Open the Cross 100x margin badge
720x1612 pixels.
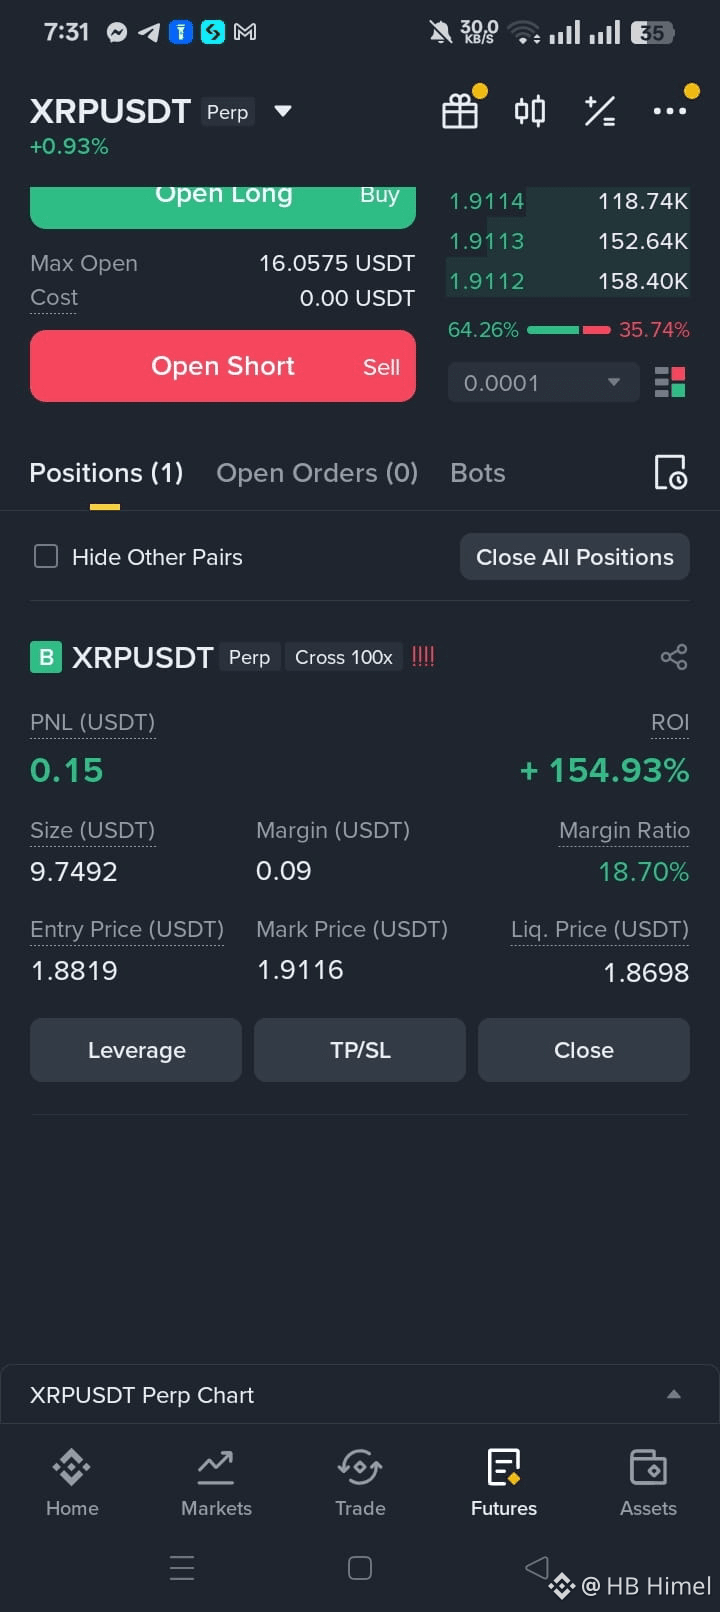(344, 657)
